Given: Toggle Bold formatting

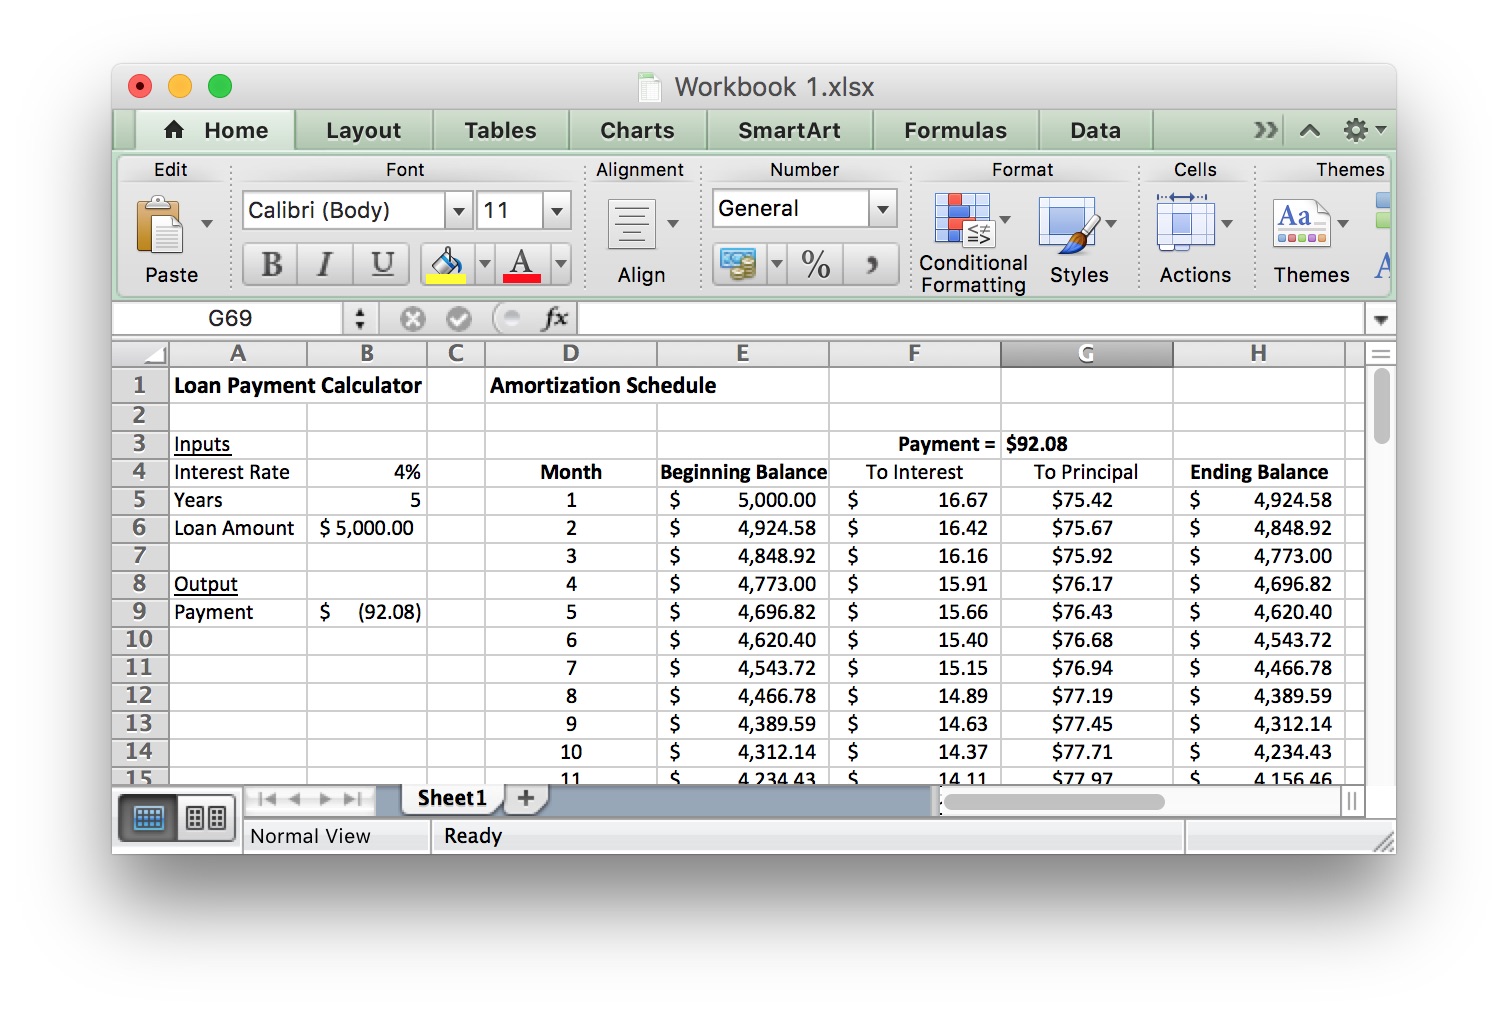Looking at the screenshot, I should [x=271, y=265].
